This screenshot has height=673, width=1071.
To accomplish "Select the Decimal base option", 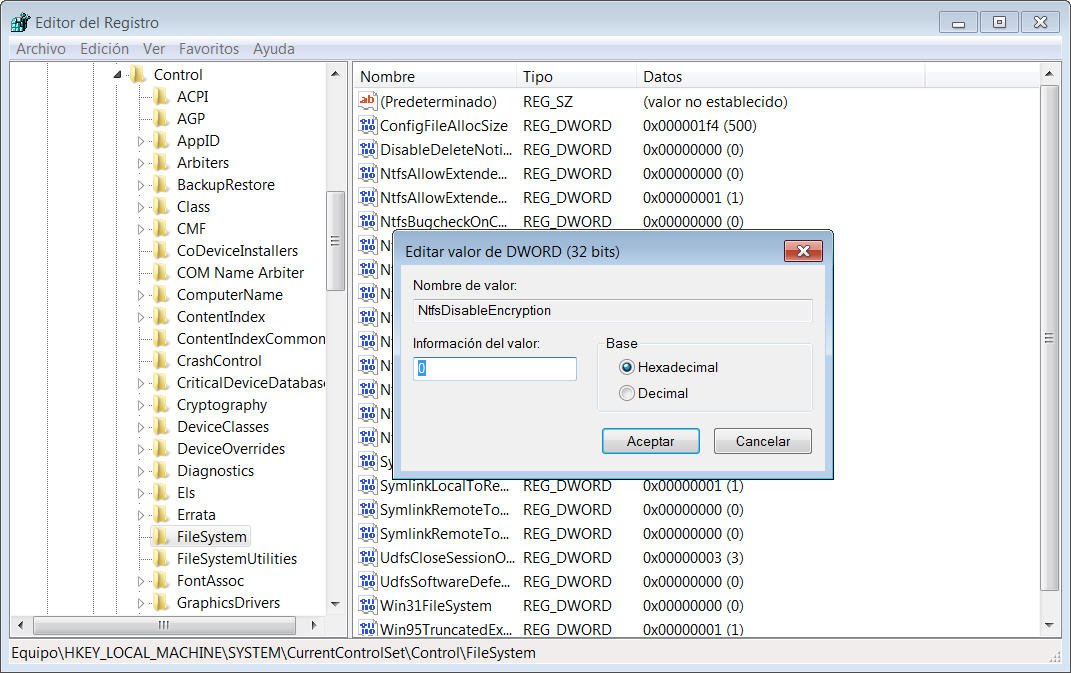I will click(627, 393).
